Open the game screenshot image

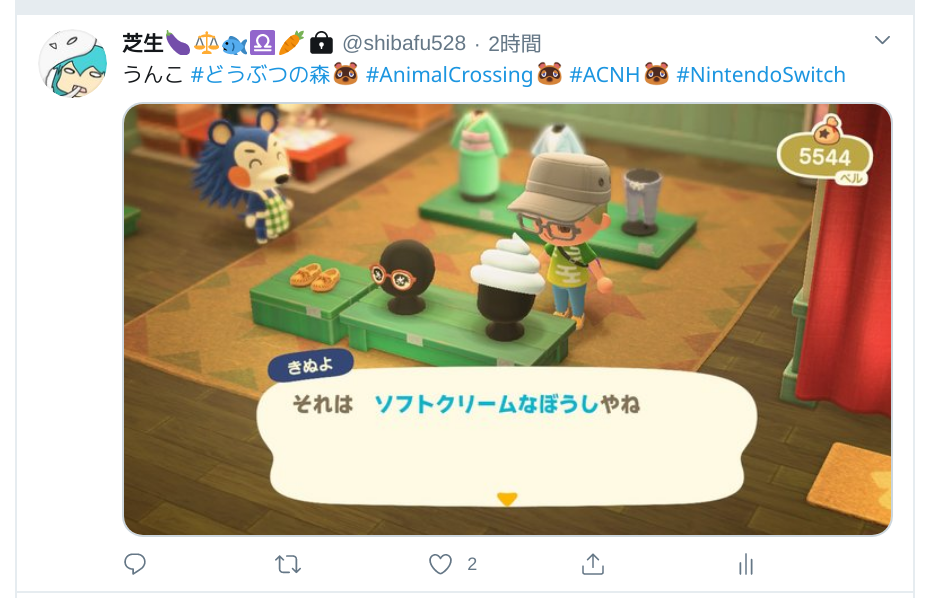(x=507, y=319)
